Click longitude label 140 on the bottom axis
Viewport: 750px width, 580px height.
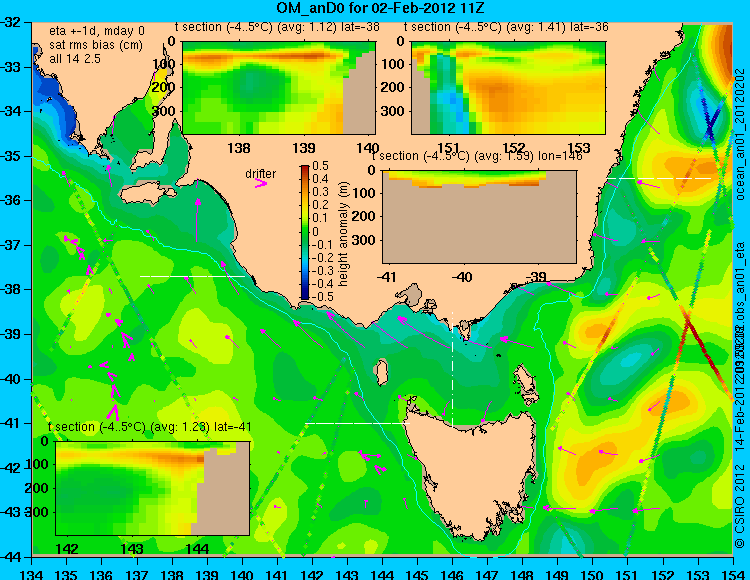242,573
